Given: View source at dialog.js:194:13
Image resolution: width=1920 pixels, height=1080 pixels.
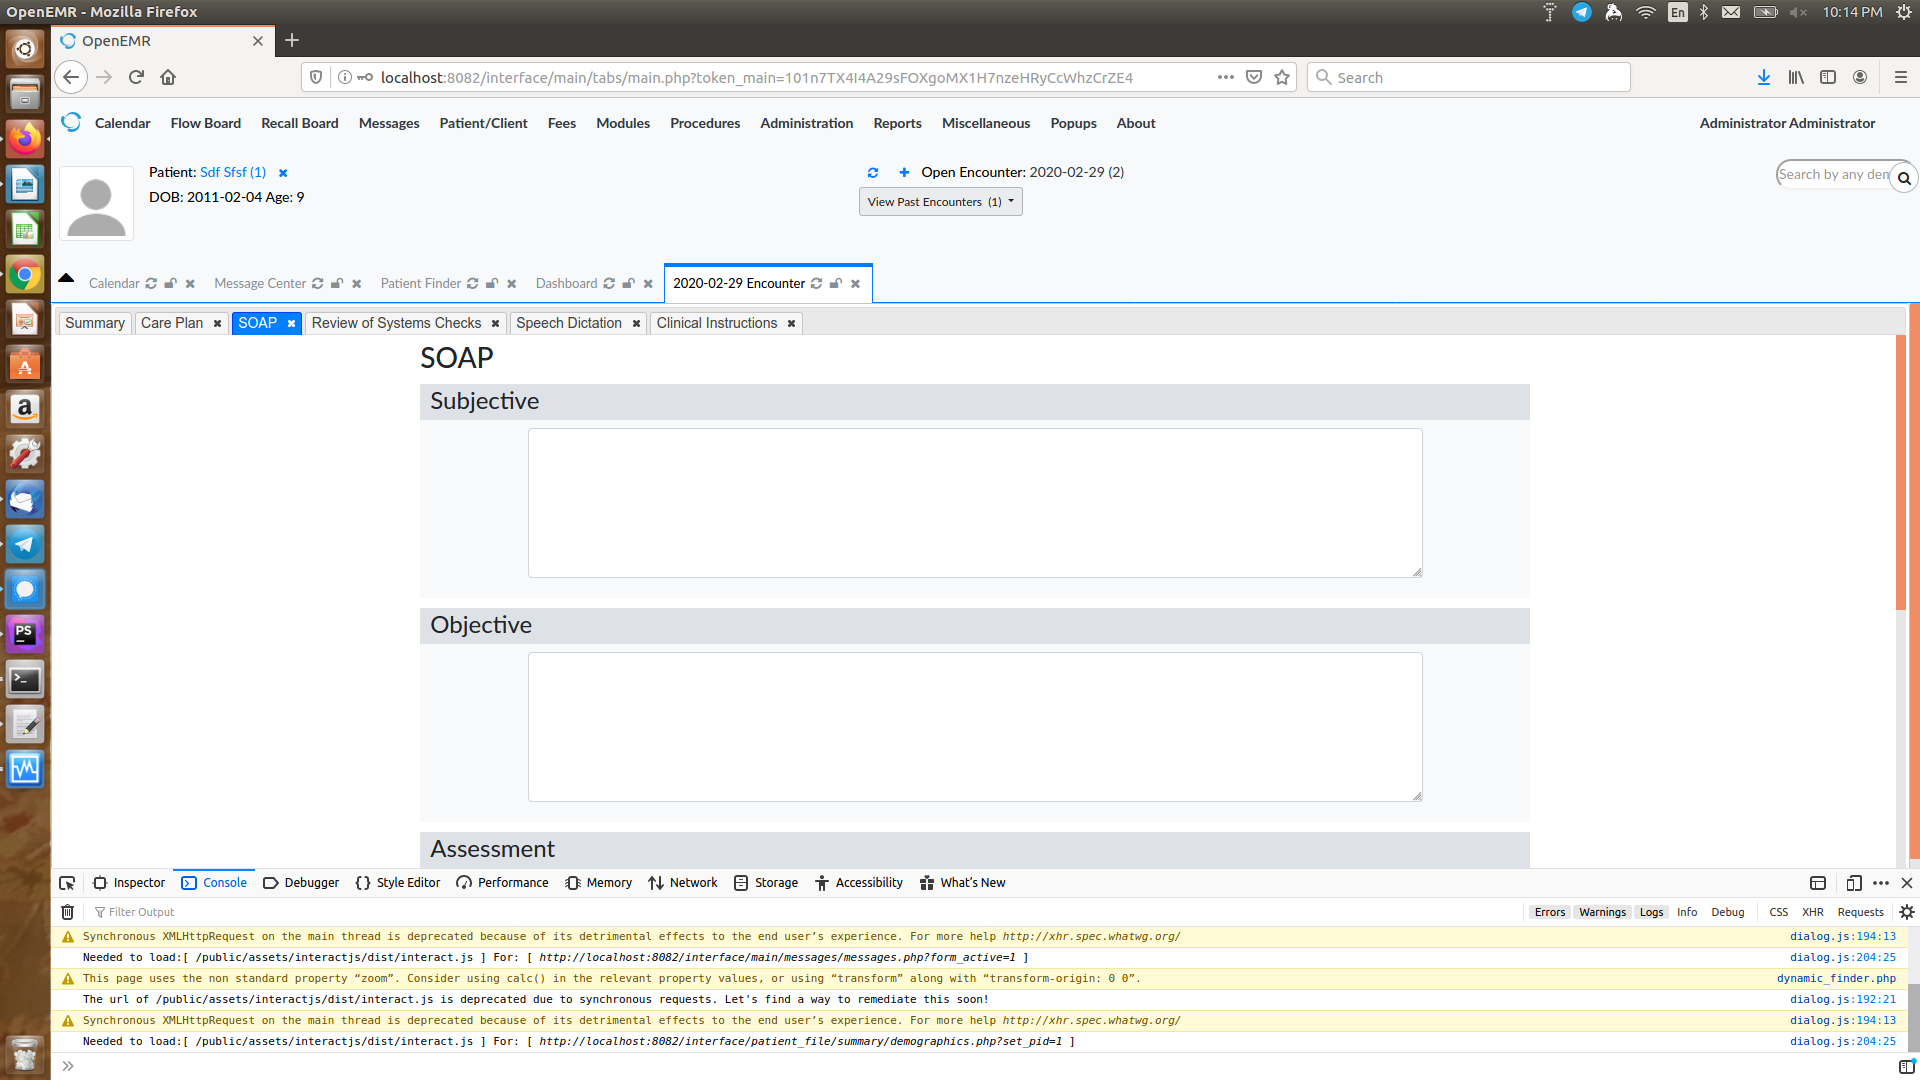Looking at the screenshot, I should click(x=1842, y=936).
